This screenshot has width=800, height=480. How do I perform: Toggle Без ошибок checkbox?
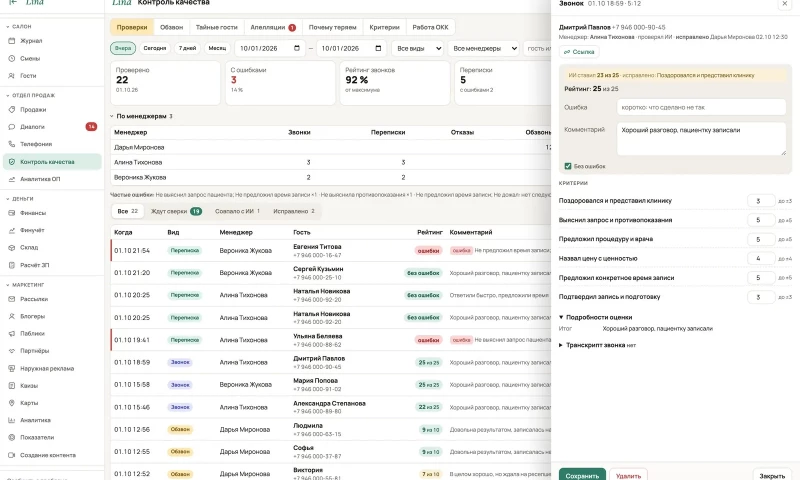pos(568,166)
